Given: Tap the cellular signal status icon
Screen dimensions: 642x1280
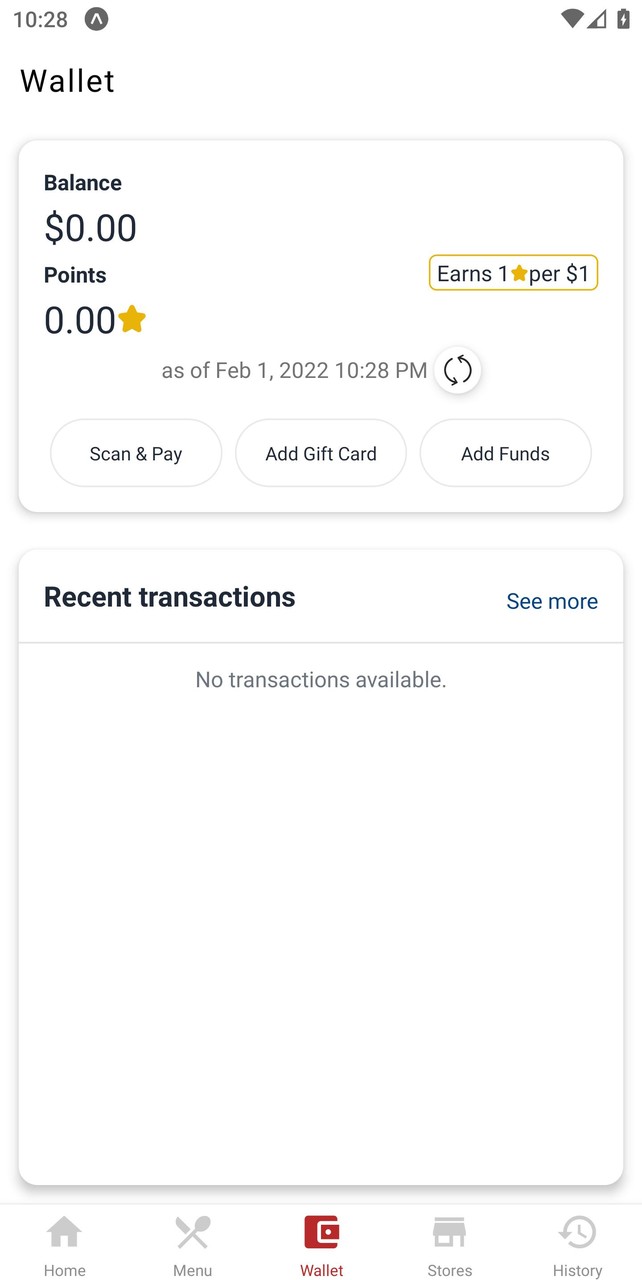Looking at the screenshot, I should (x=597, y=19).
